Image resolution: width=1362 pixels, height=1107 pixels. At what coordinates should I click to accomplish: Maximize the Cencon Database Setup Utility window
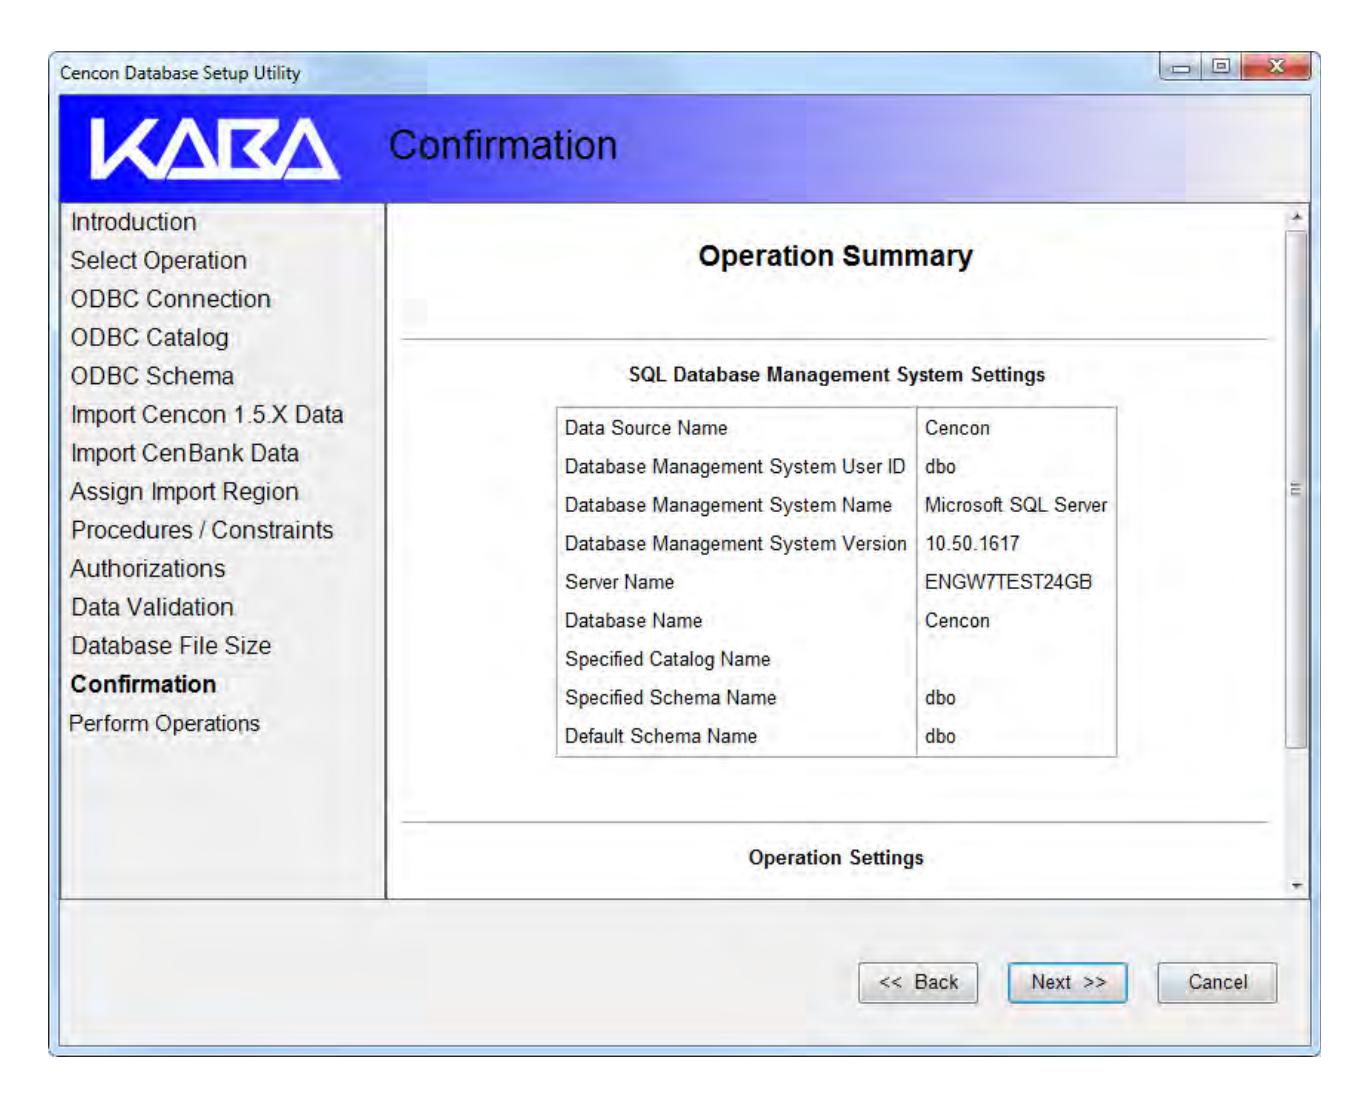[1221, 68]
